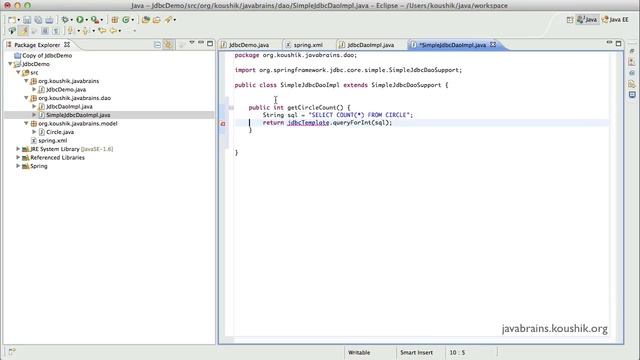
Task: Click the Back navigation arrow icon
Action: tap(113, 31)
